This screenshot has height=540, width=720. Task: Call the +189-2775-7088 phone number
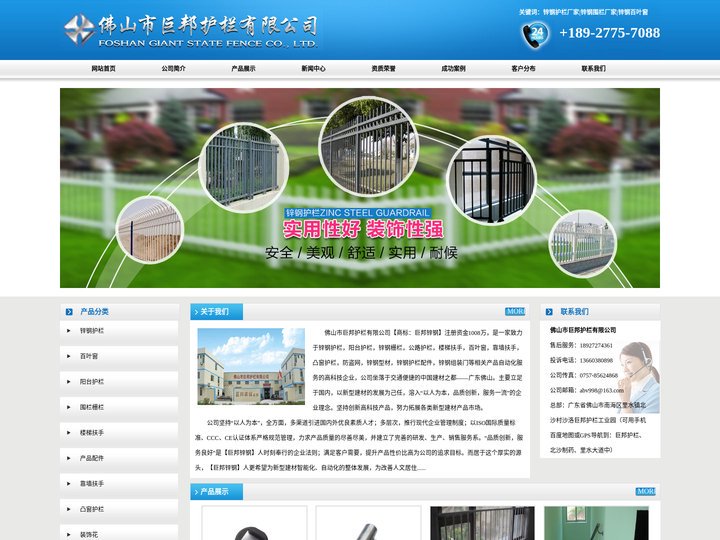click(x=609, y=33)
